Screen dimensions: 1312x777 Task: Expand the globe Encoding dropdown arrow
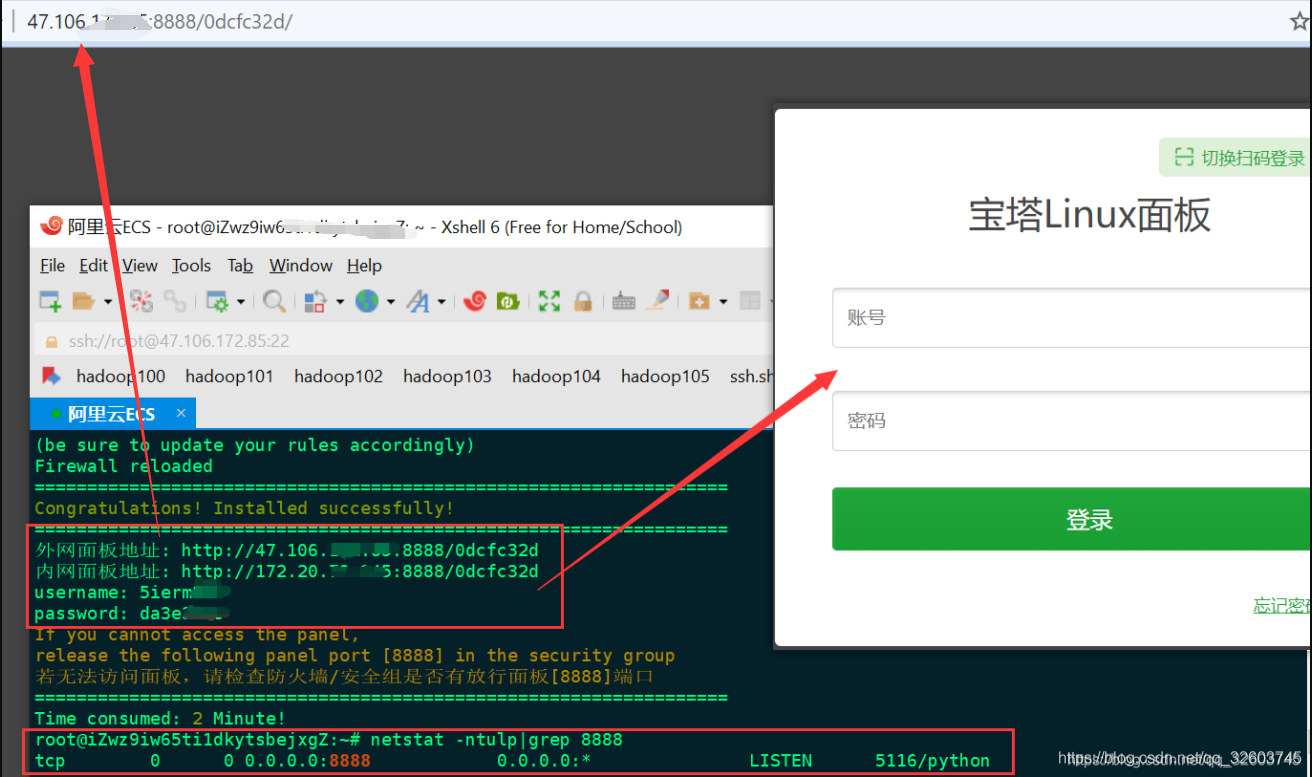point(392,301)
